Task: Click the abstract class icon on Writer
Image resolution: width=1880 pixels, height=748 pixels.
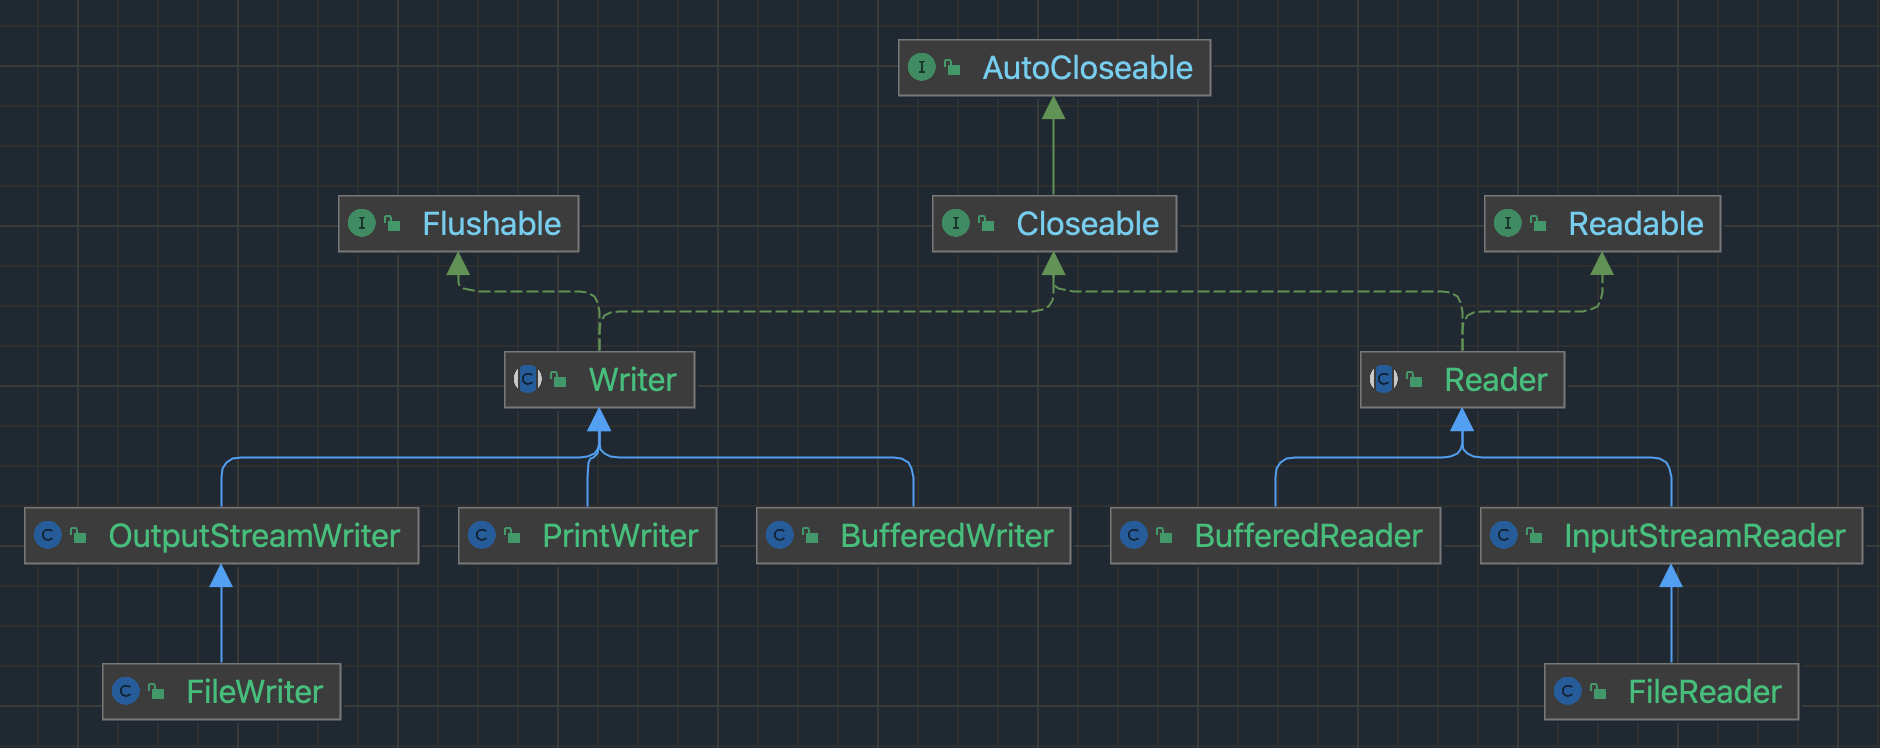Action: tap(527, 380)
